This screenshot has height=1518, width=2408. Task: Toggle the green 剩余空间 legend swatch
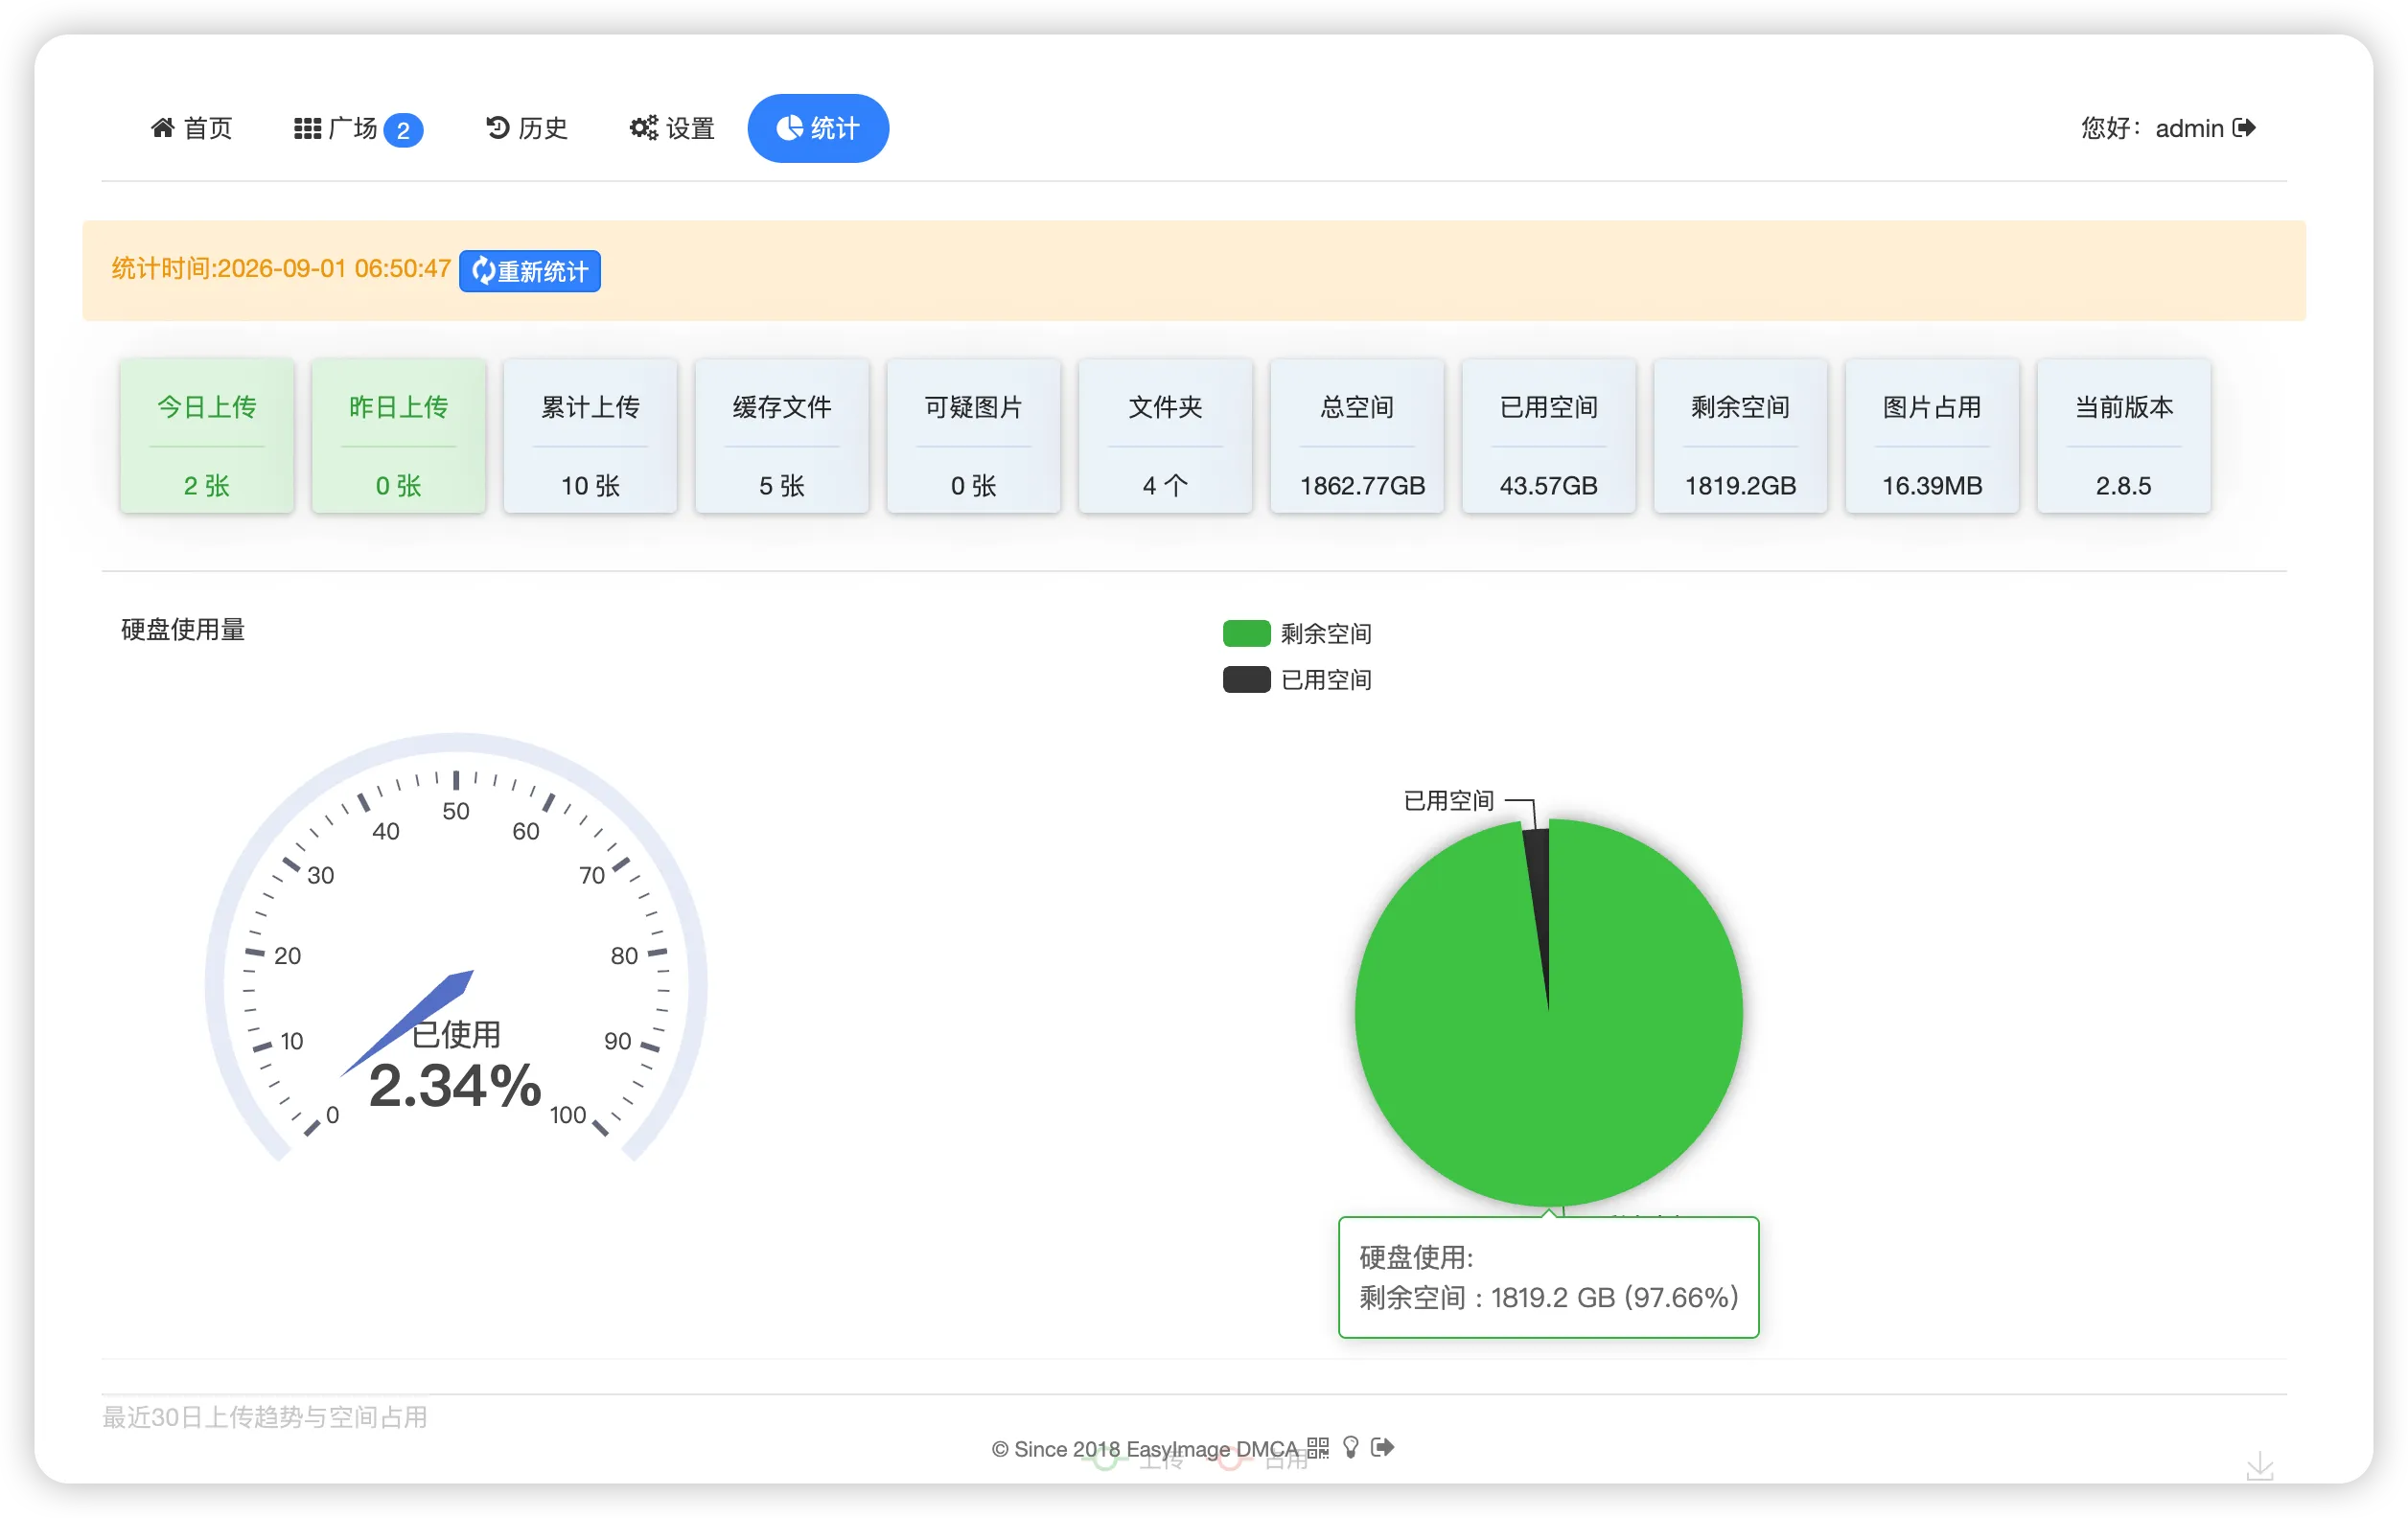coord(1246,633)
